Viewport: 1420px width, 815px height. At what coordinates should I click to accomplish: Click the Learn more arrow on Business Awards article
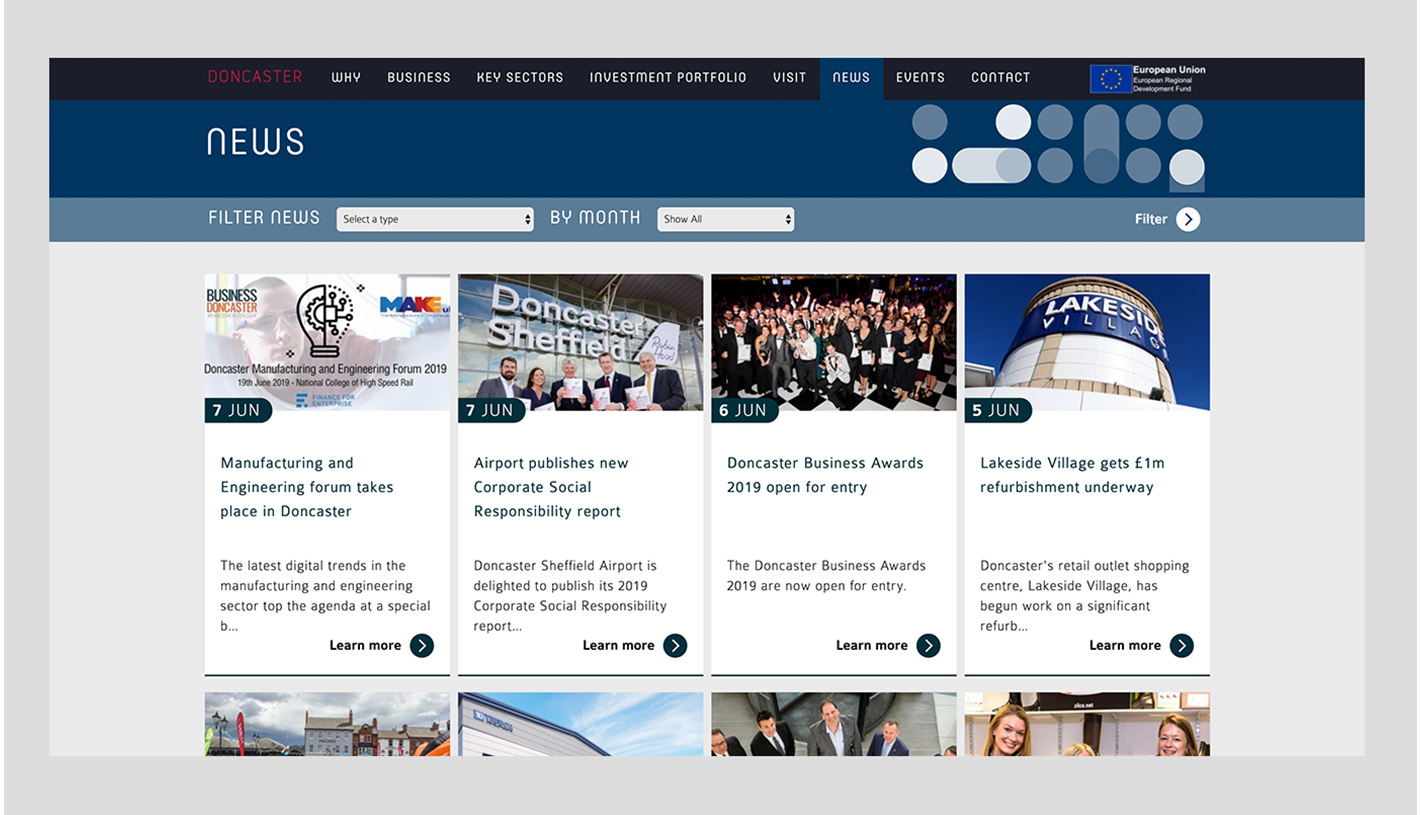(929, 646)
